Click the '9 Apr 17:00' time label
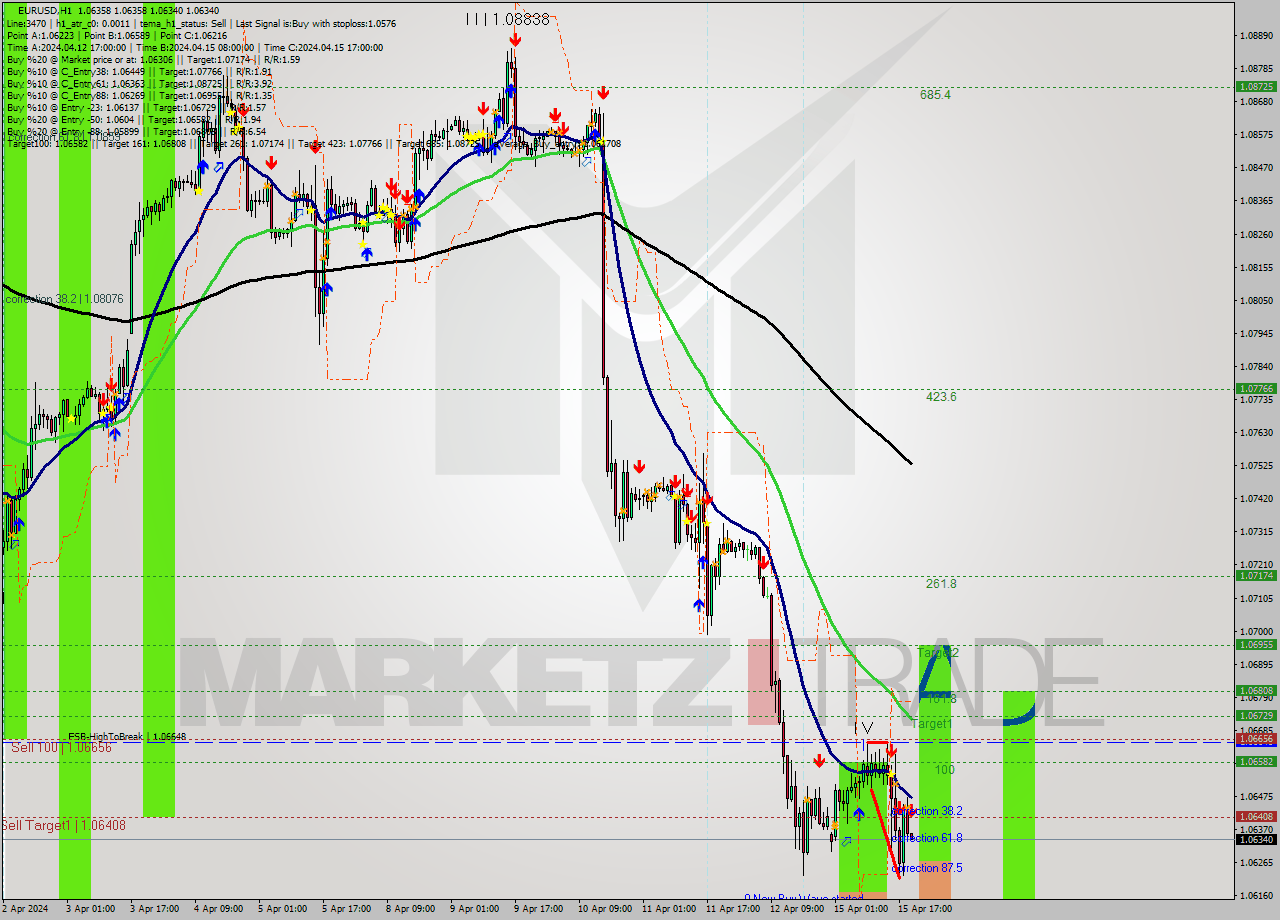Screen dimensions: 1280x920 pos(539,910)
